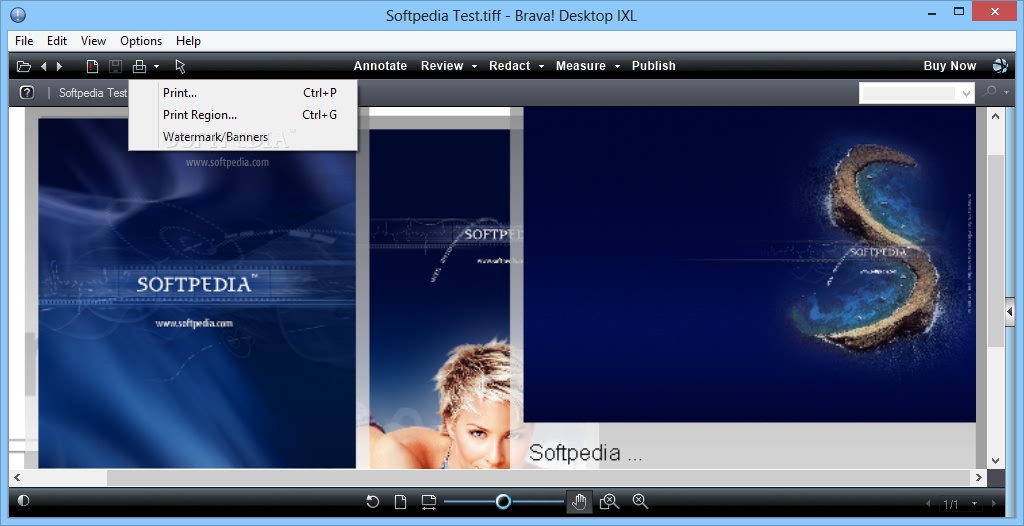Expand the Measure dropdown arrow
1024x526 pixels.
[617, 67]
